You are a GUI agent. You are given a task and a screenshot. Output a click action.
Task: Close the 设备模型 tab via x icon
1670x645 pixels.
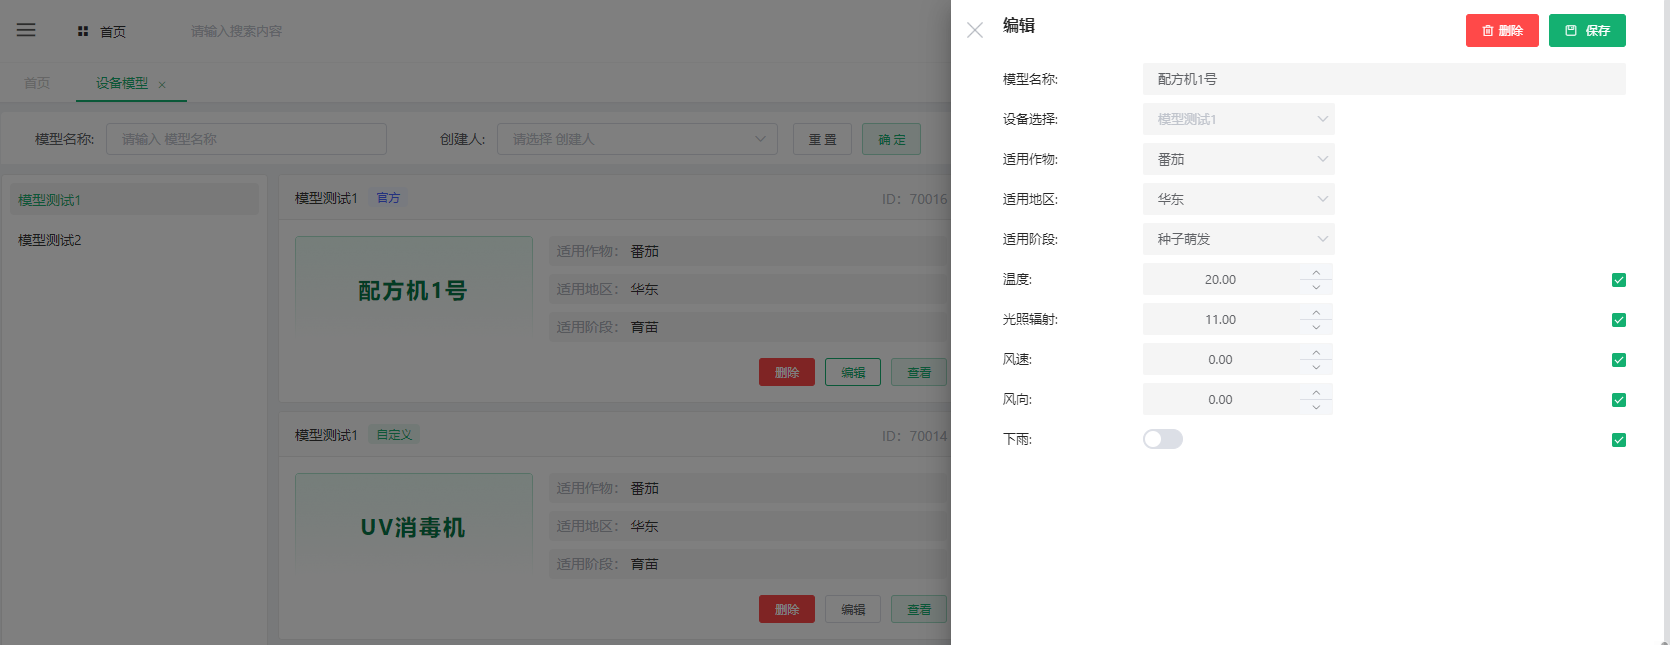click(x=162, y=85)
